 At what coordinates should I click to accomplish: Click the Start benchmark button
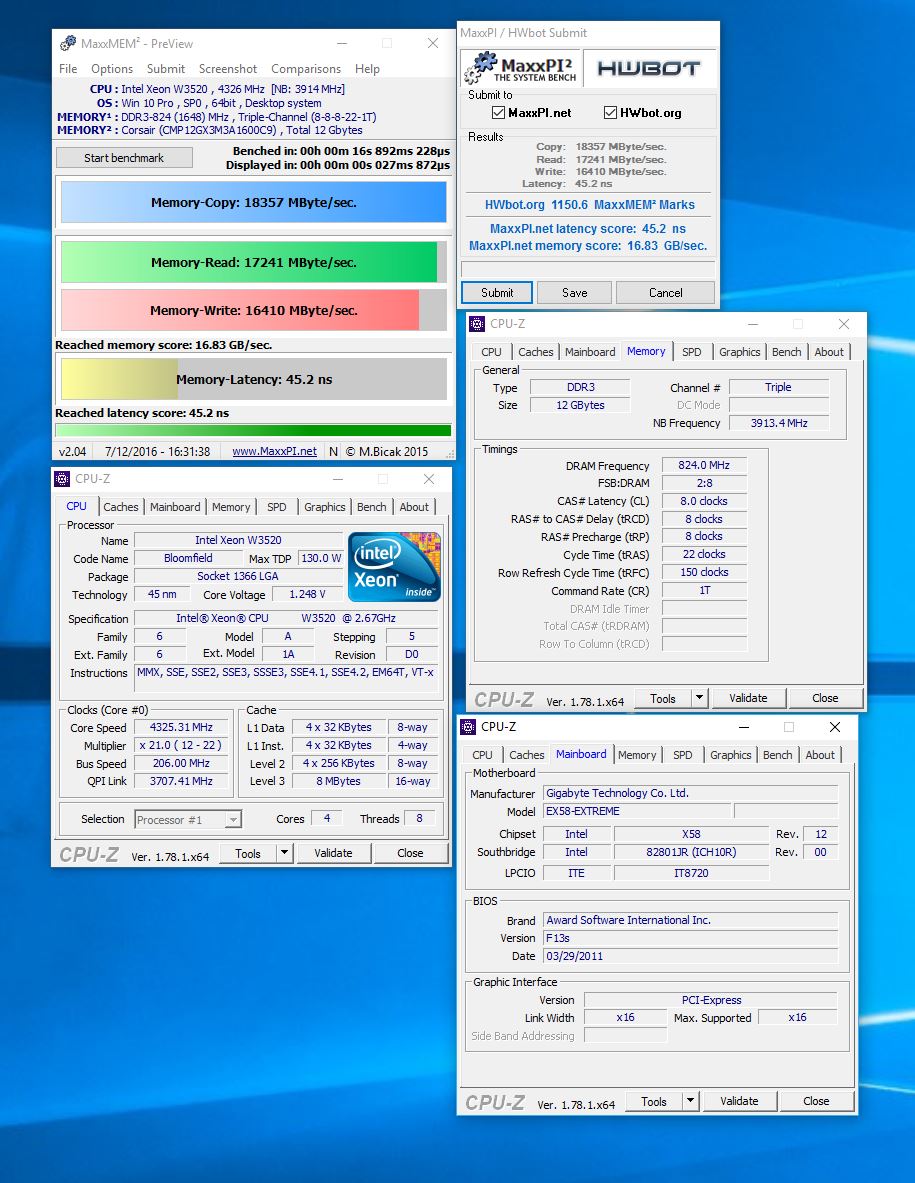tap(124, 158)
